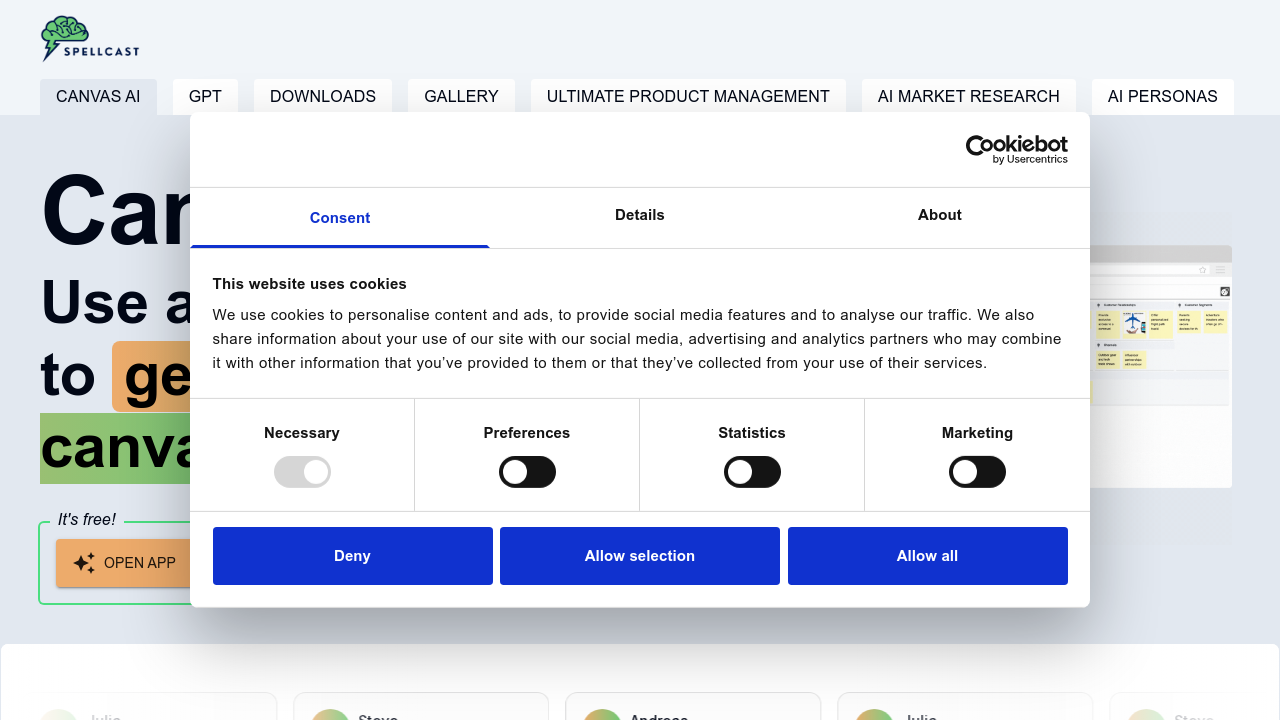Open the Canvas AI menu item
Image resolution: width=1280 pixels, height=720 pixels.
98,97
